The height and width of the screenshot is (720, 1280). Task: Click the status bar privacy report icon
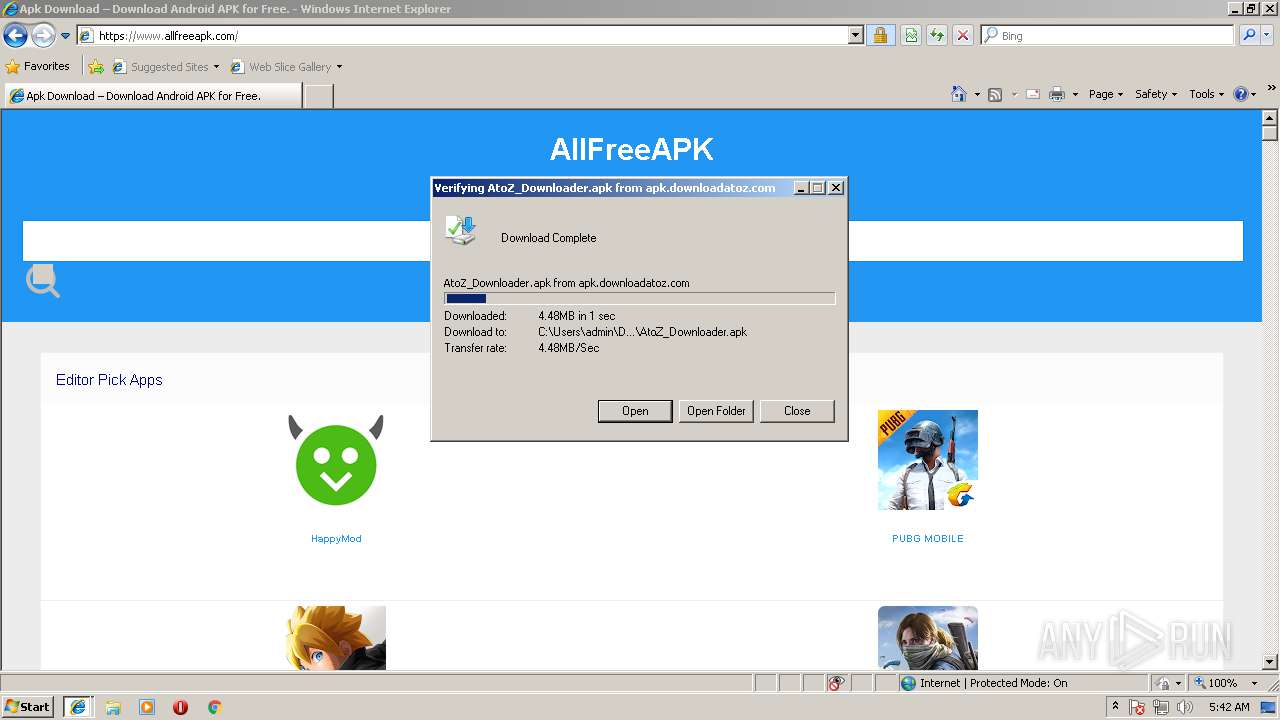(836, 683)
